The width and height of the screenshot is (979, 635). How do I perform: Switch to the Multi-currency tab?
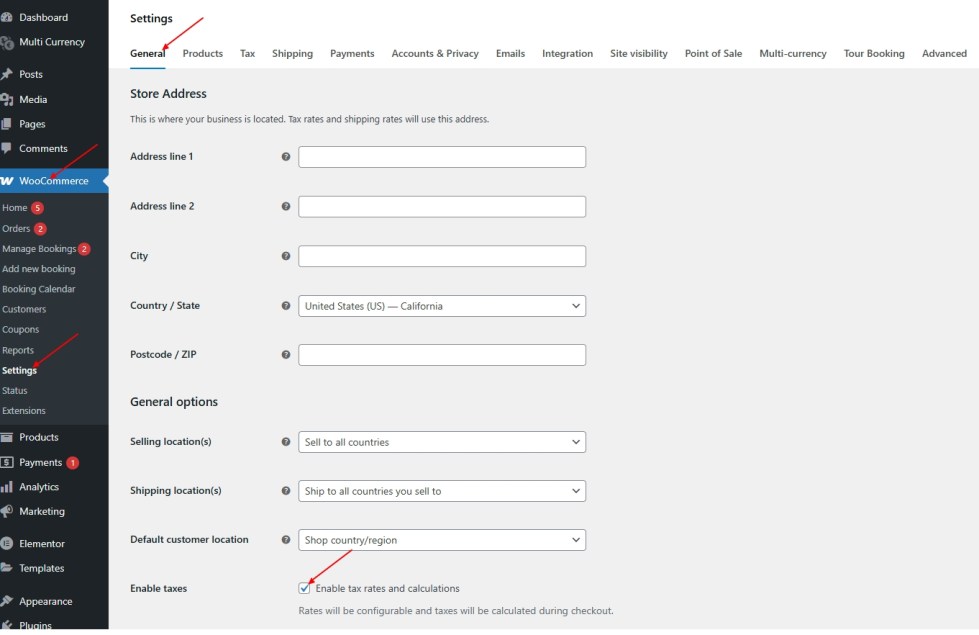click(792, 54)
